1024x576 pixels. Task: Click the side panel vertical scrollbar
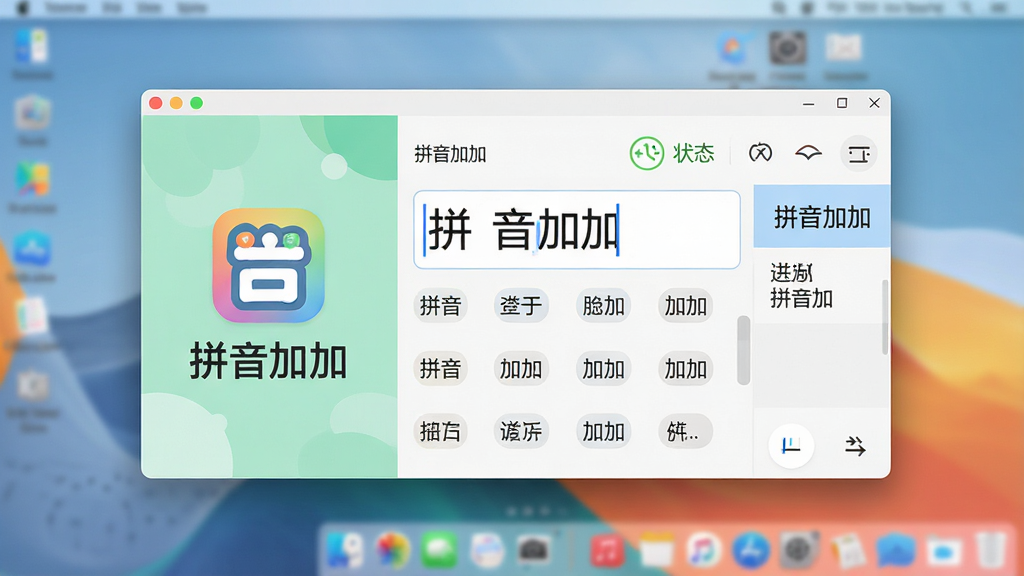[885, 317]
